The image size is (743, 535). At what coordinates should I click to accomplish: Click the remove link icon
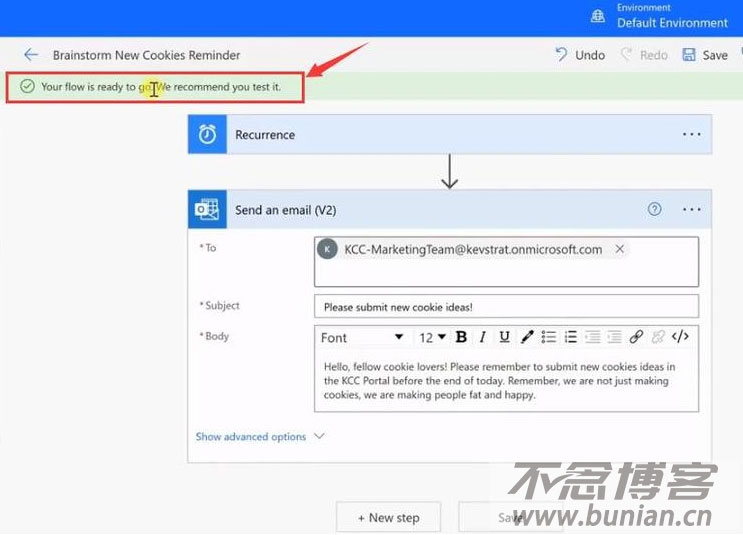click(658, 337)
